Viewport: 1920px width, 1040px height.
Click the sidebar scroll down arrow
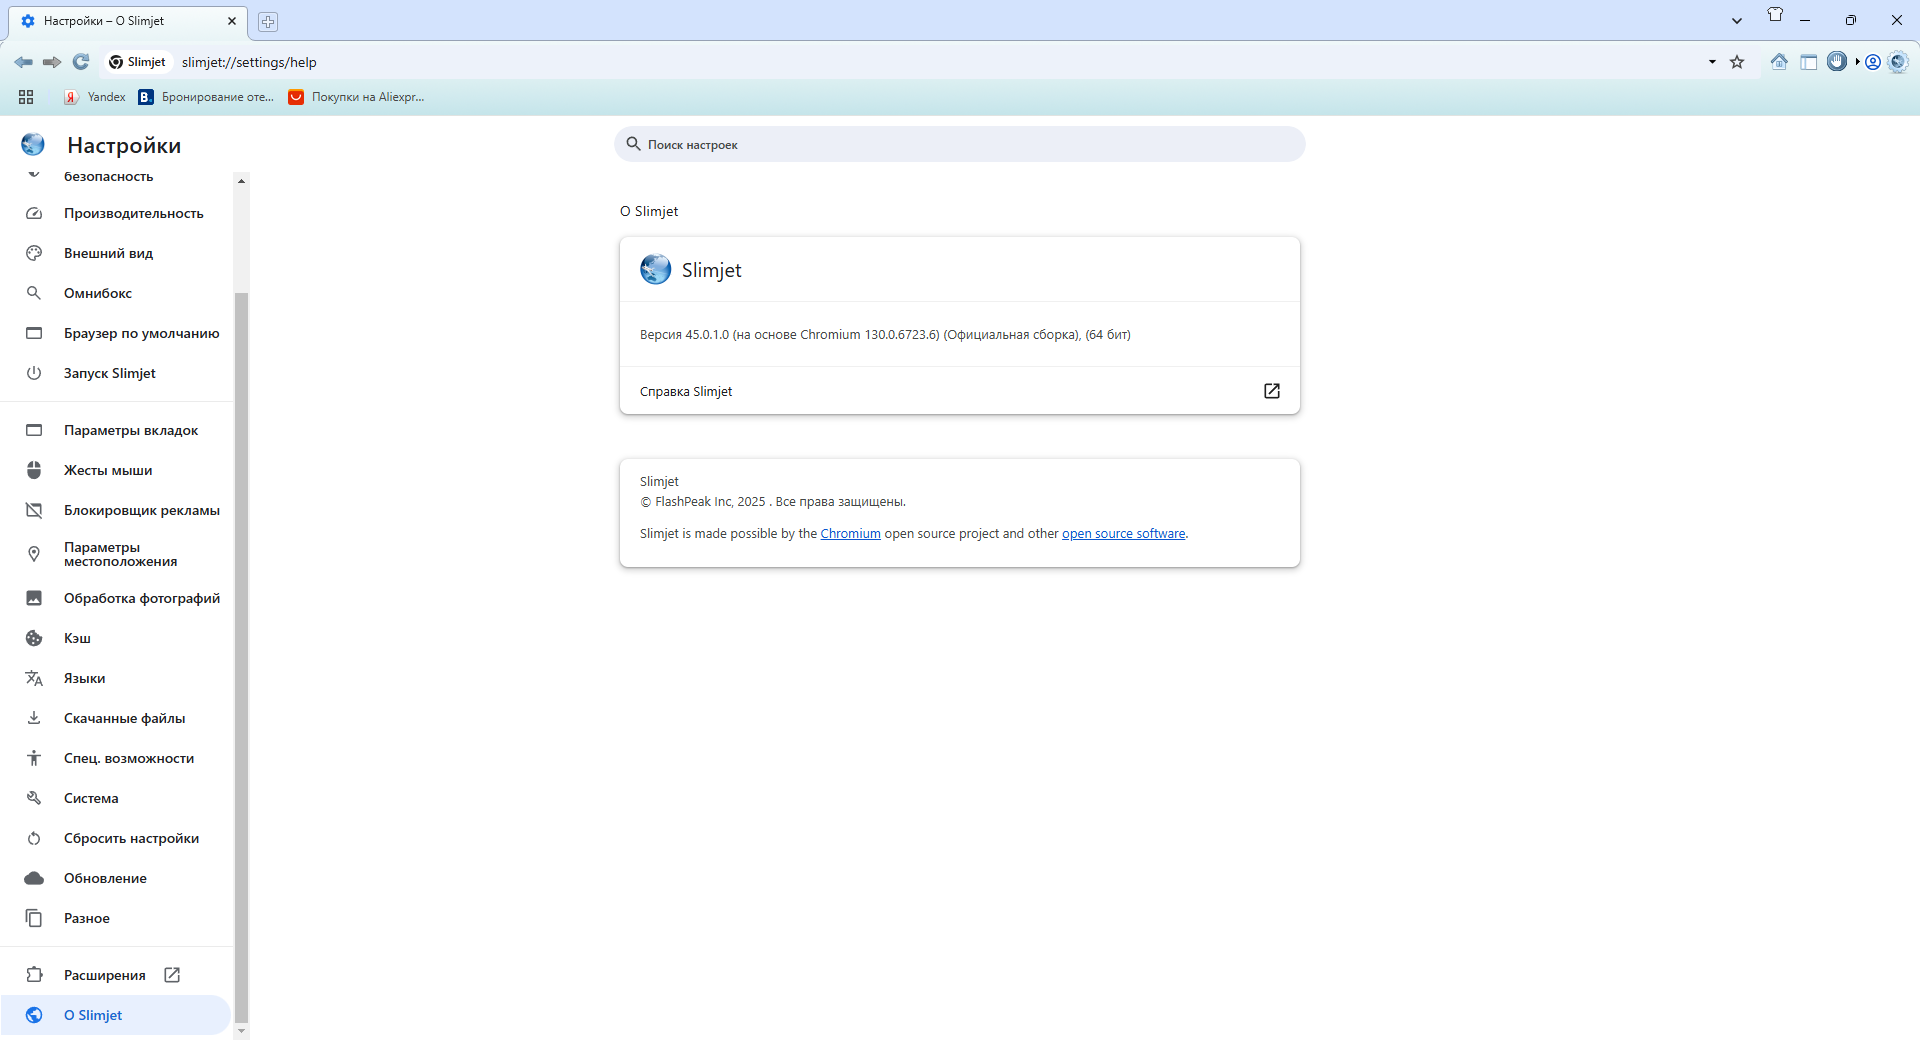(x=241, y=1031)
